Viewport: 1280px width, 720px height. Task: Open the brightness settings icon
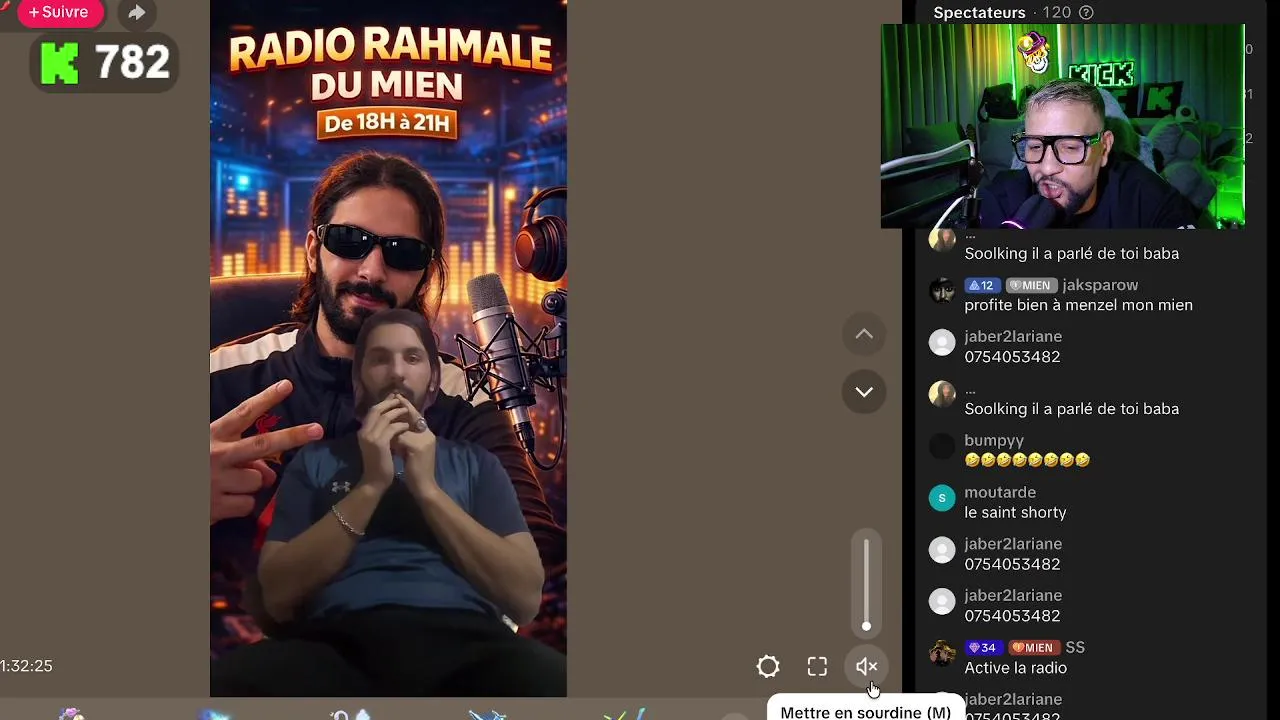768,667
